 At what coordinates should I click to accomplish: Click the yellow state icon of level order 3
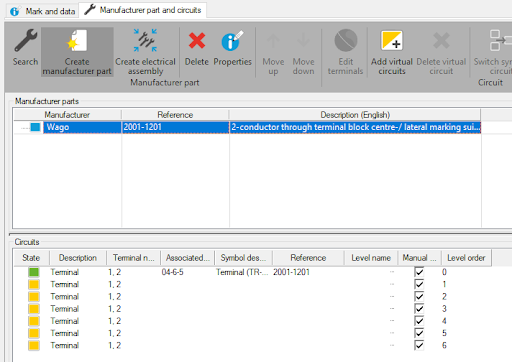click(34, 309)
